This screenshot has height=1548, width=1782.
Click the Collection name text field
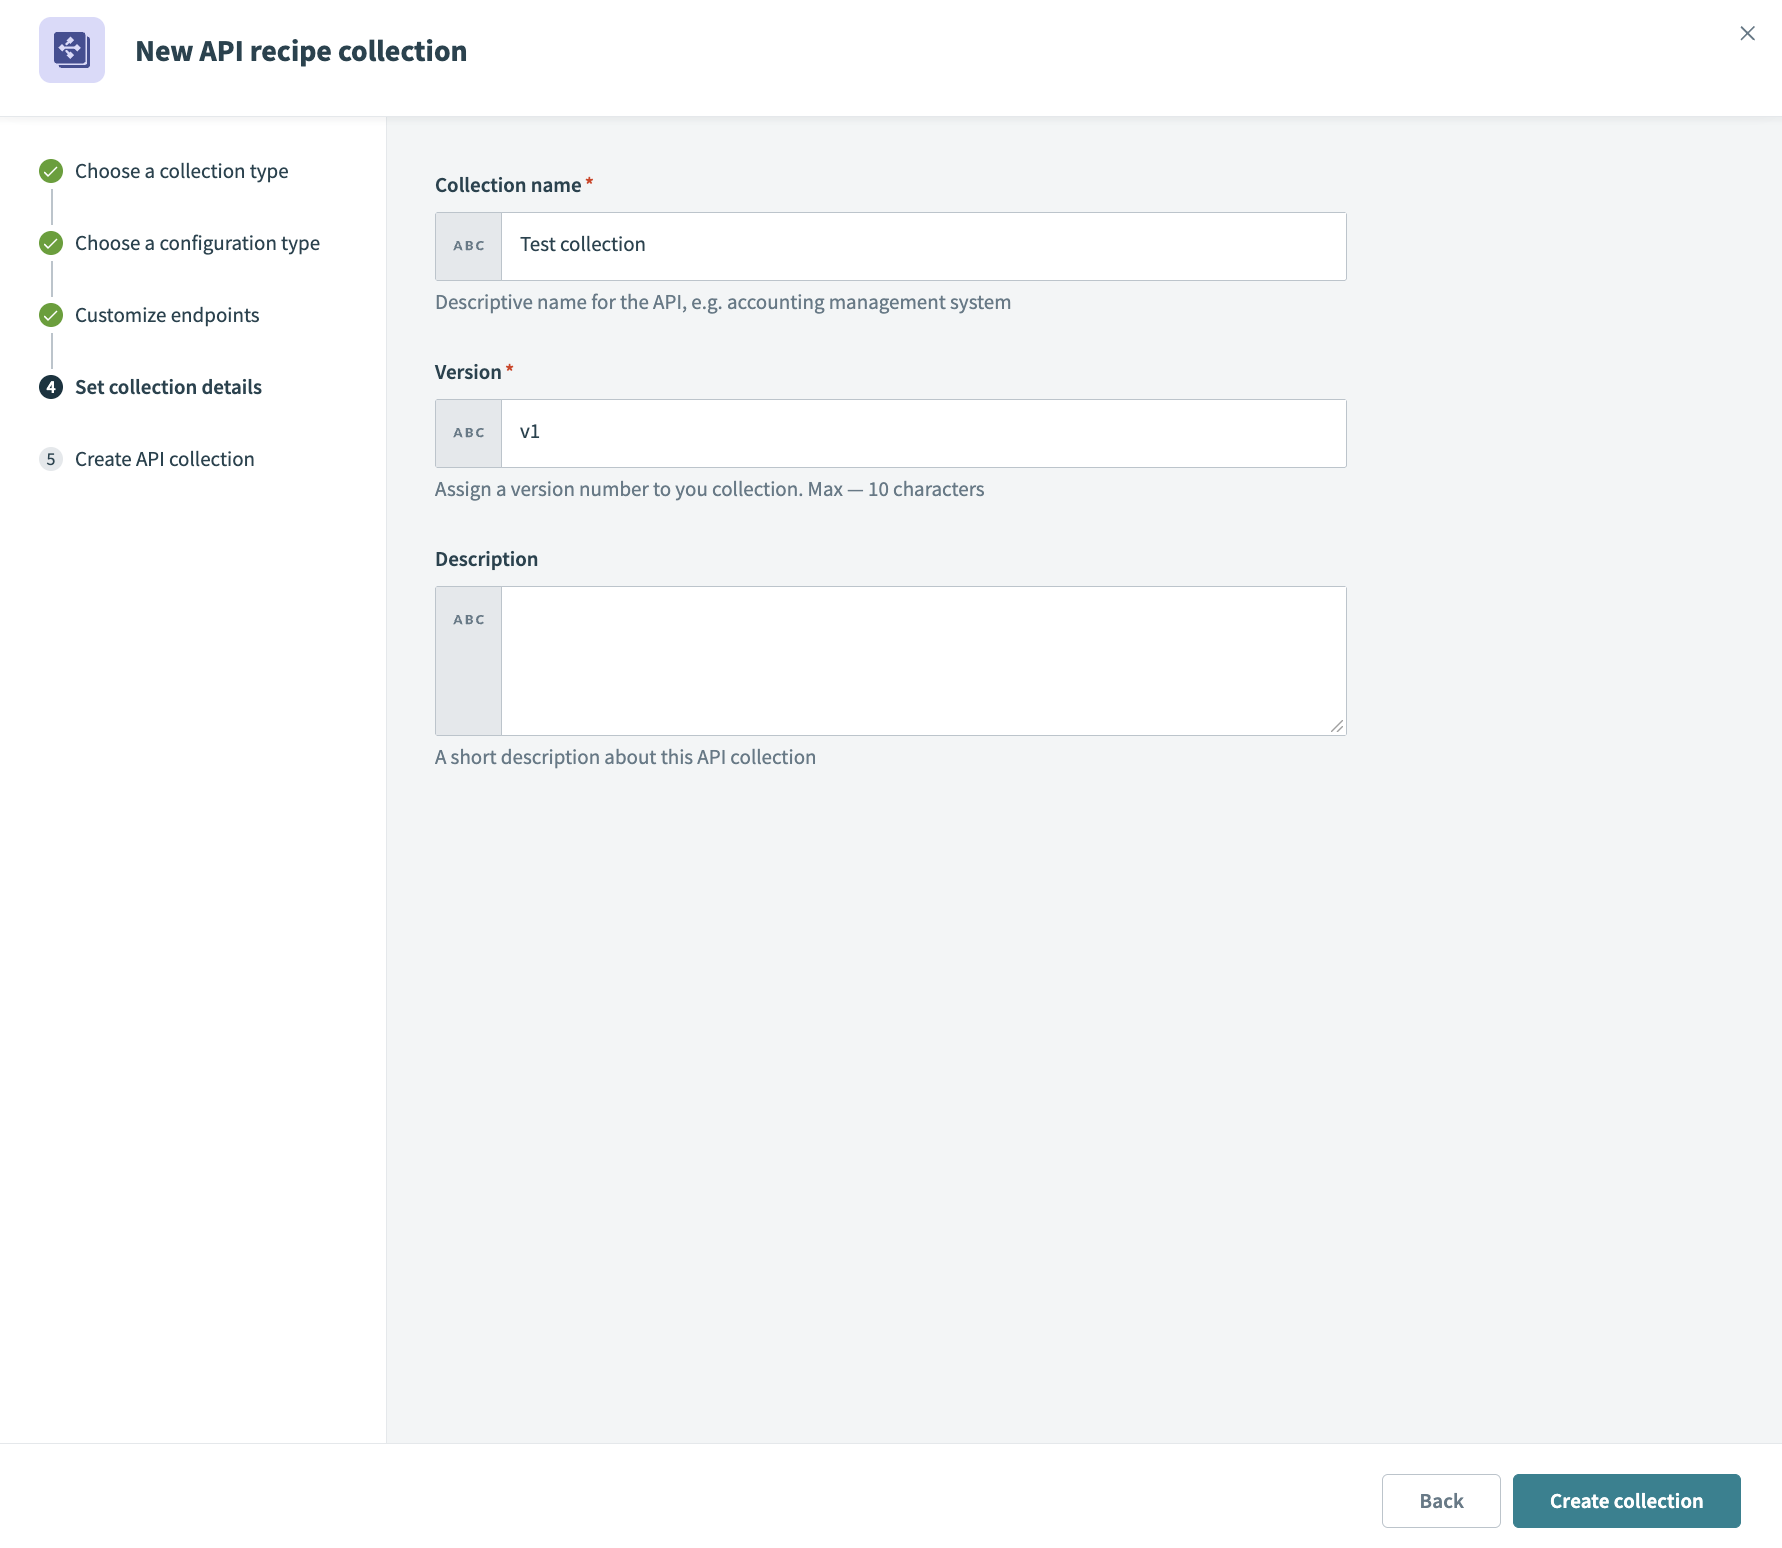click(922, 246)
